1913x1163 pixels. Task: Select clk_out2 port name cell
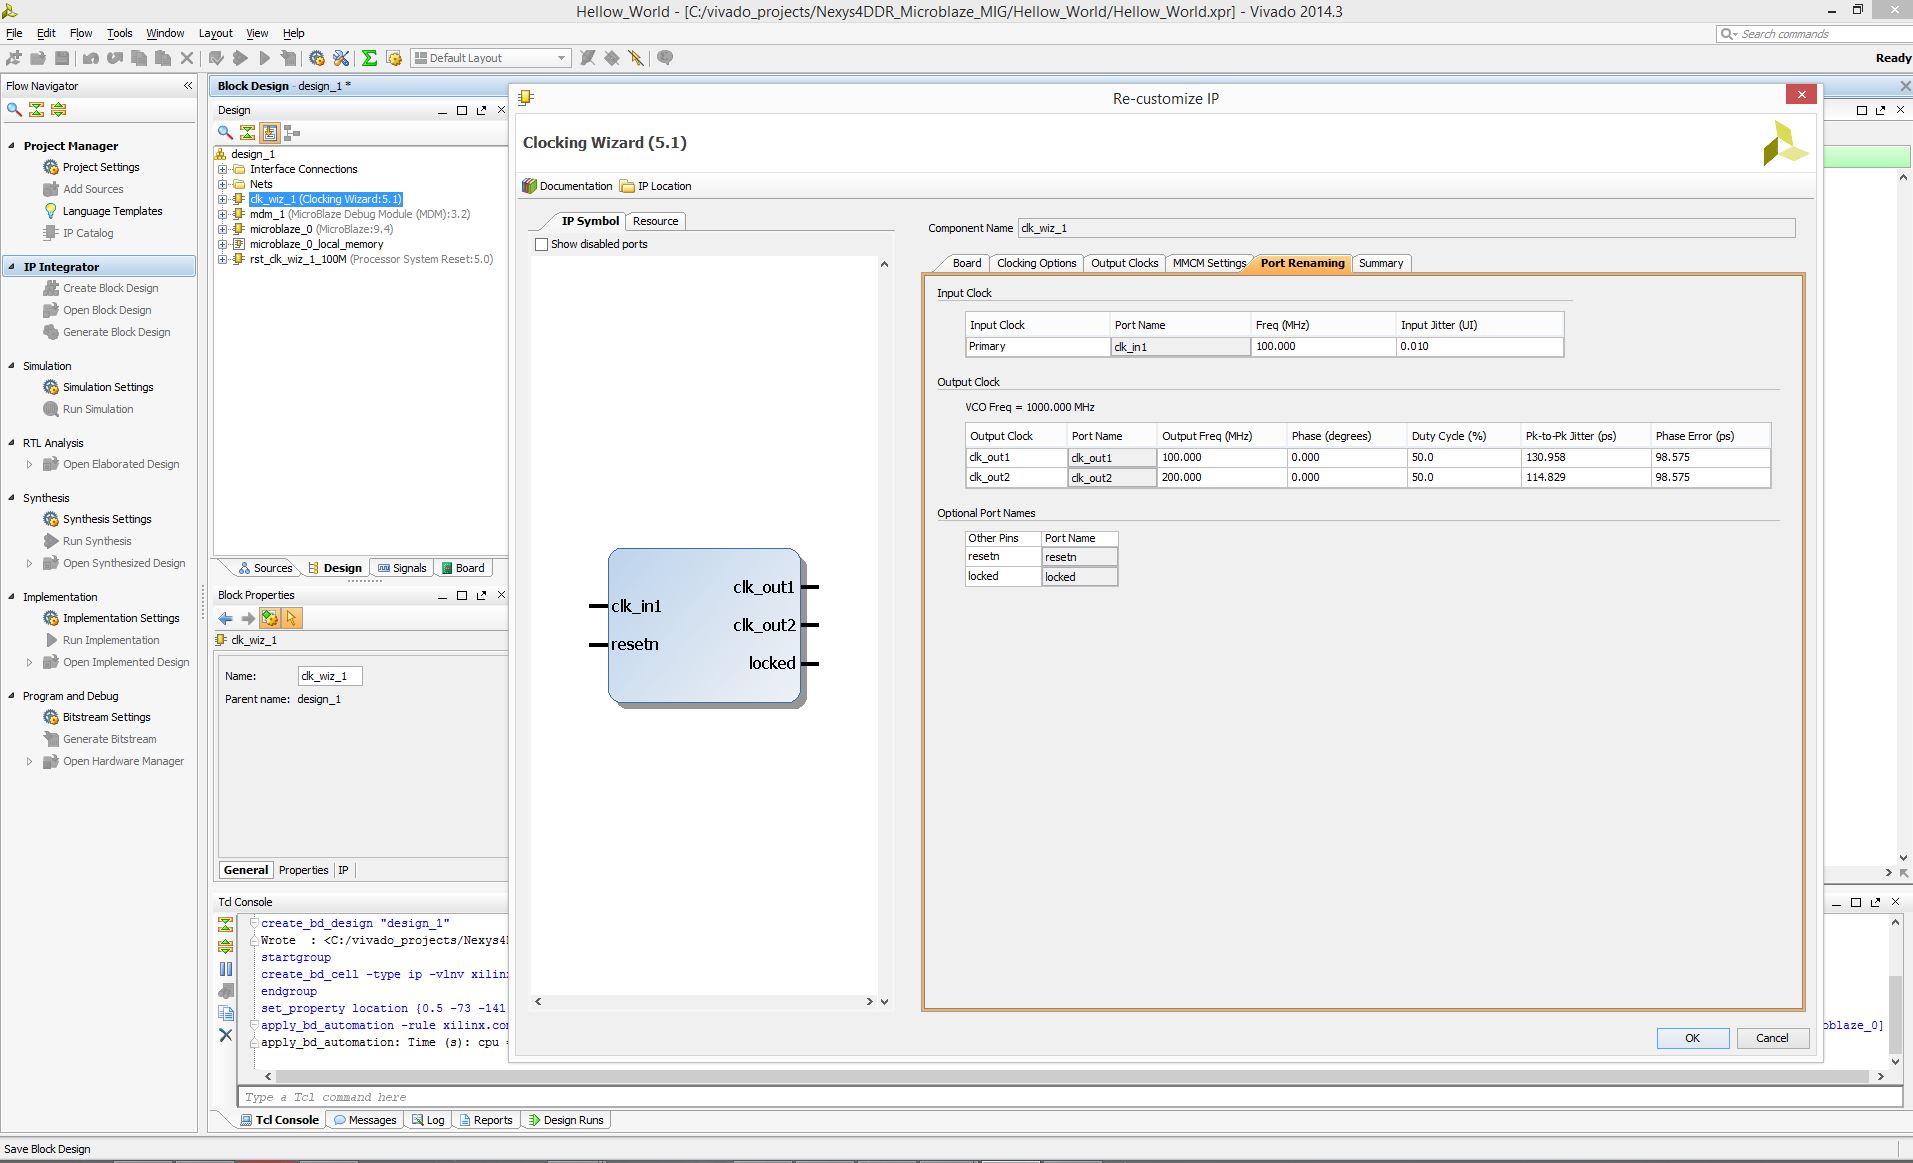(x=1112, y=478)
